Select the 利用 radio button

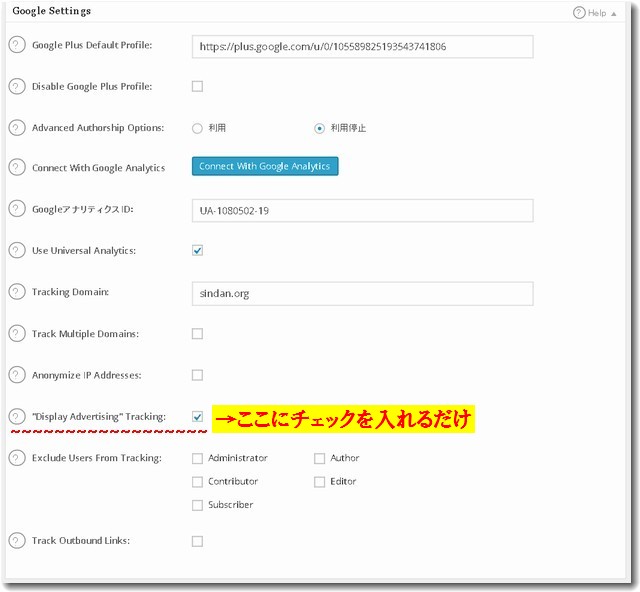[197, 128]
